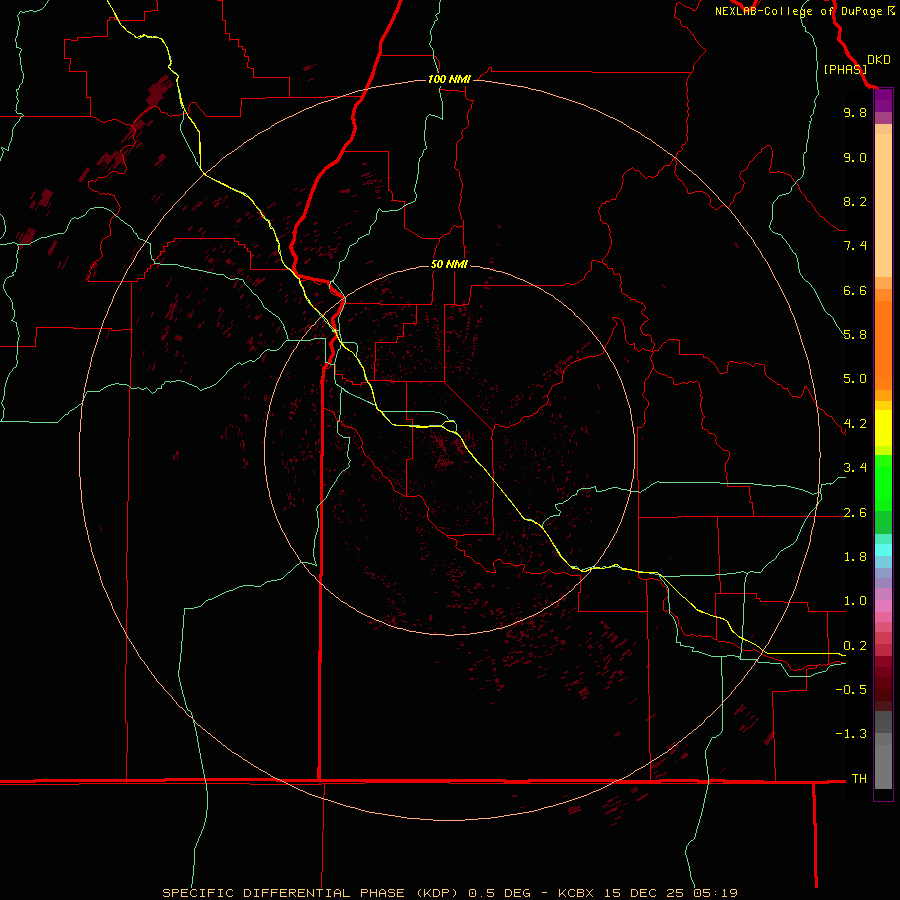
Task: Click the 1.8 legend value
Action: tap(855, 557)
